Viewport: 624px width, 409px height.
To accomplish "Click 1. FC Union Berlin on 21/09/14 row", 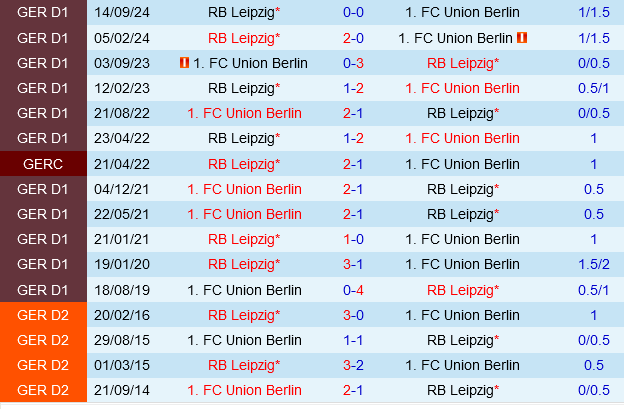I will click(x=244, y=390).
